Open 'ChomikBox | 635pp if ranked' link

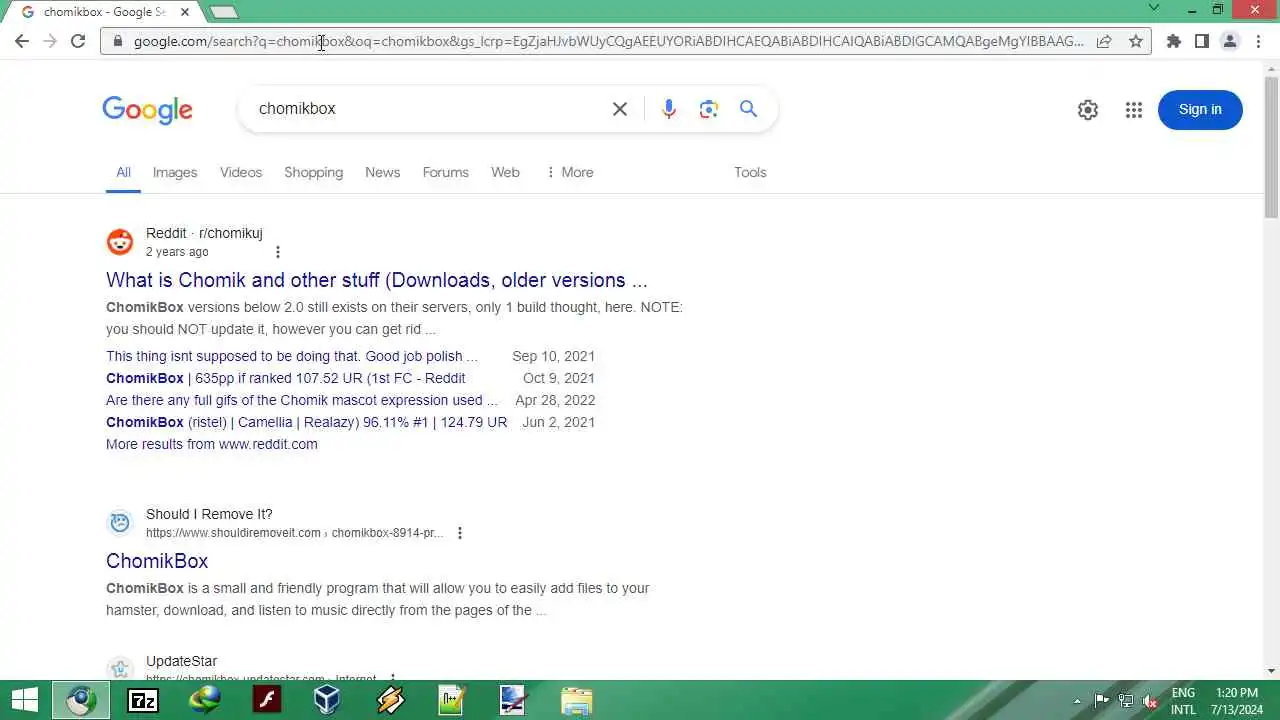click(x=285, y=378)
